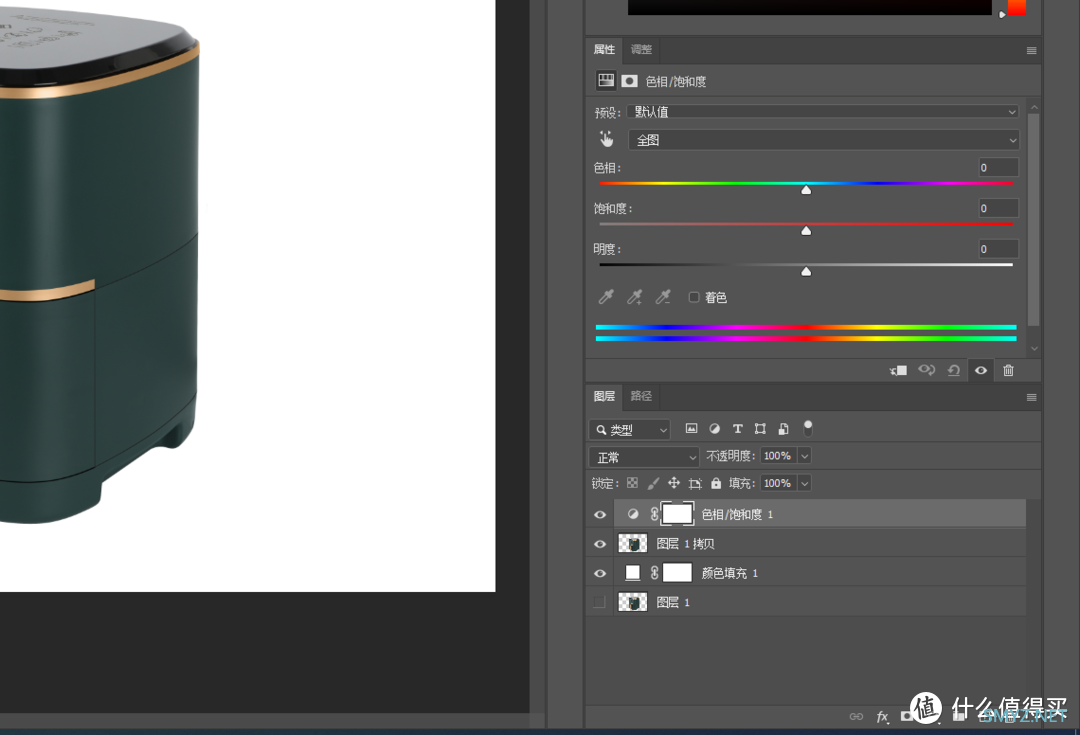Viewport: 1080px width, 735px height.
Task: Select the 图层 1 layer thumbnail
Action: click(x=633, y=602)
